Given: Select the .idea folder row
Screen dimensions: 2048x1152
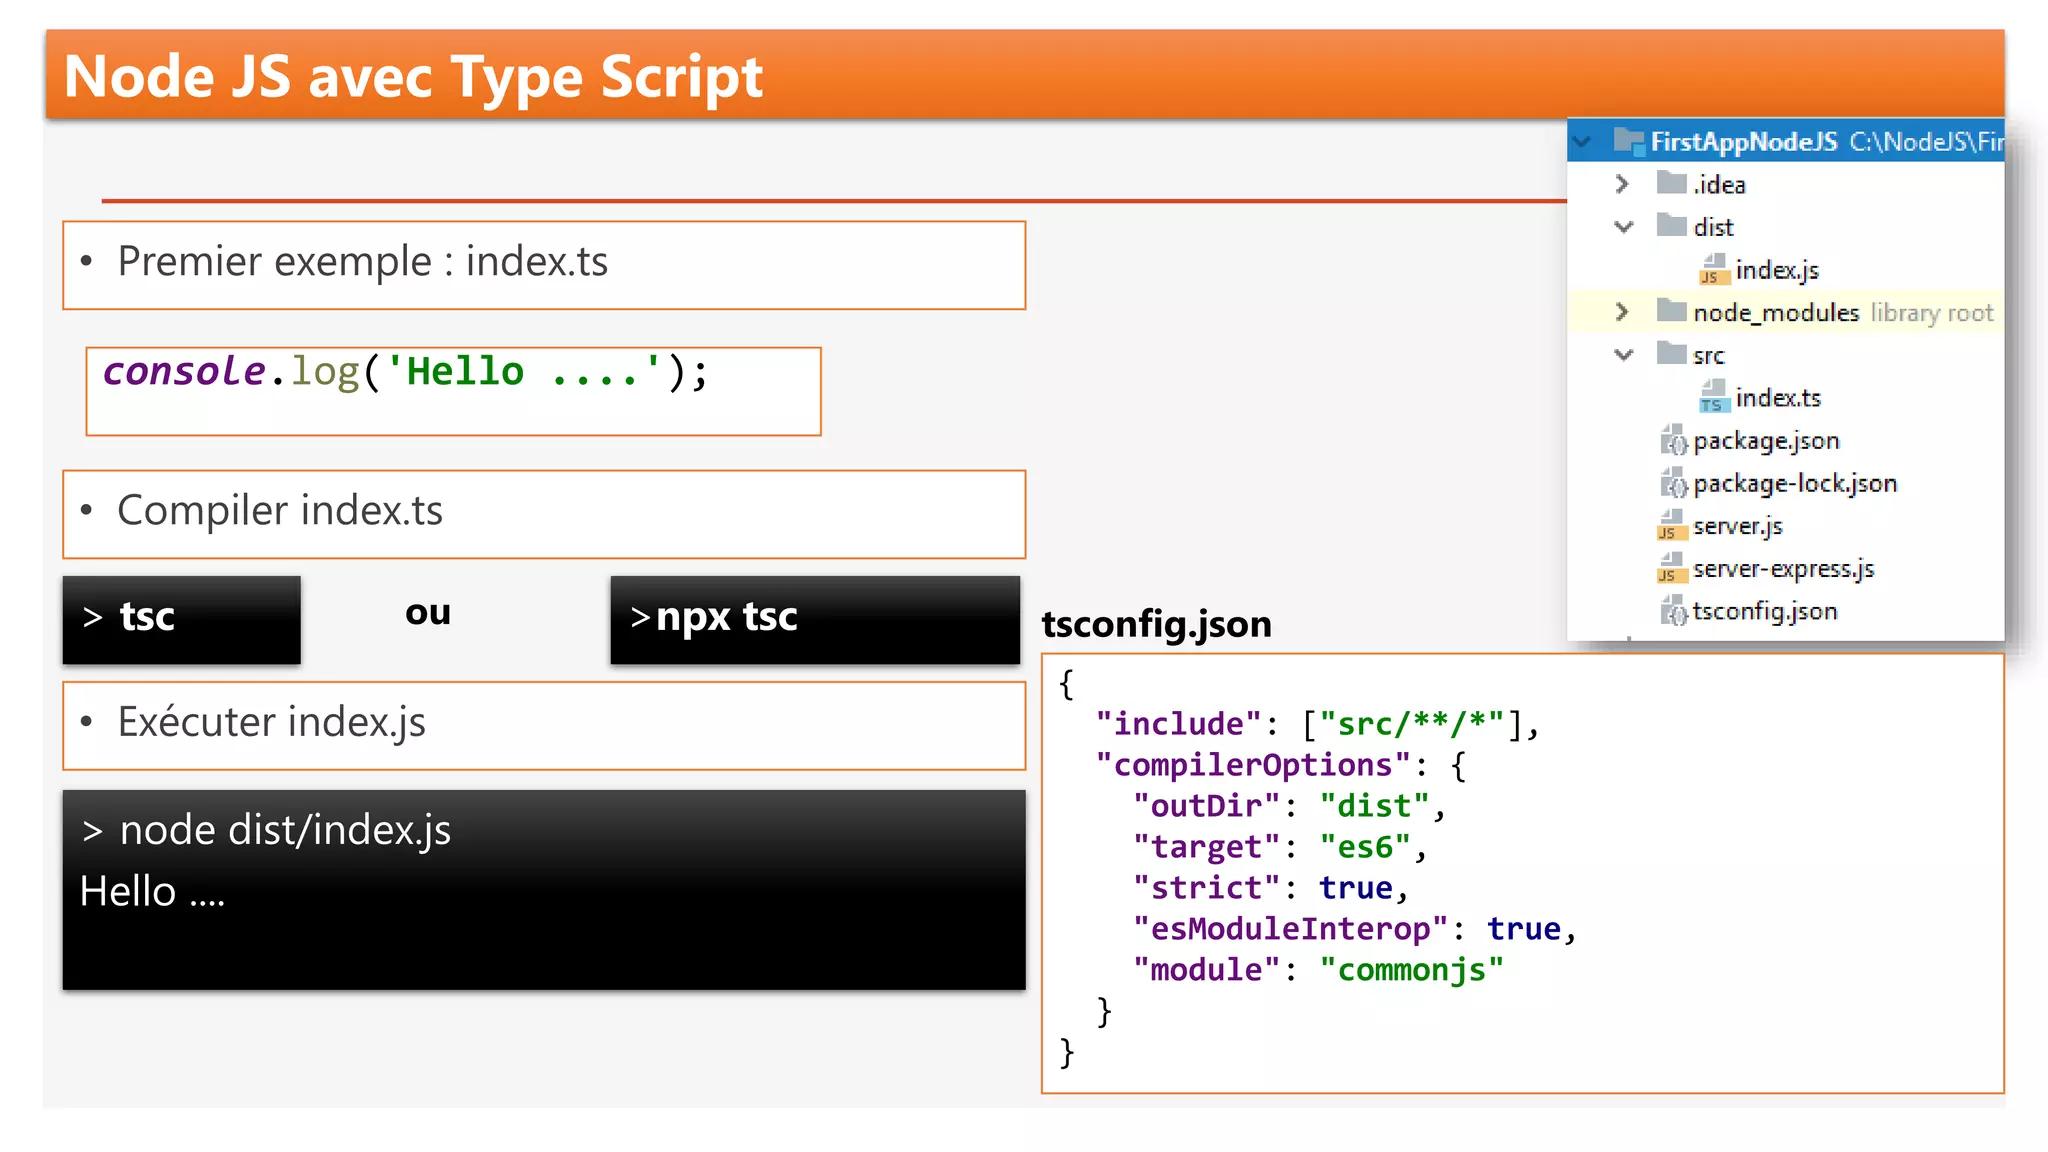Looking at the screenshot, I should (1786, 184).
